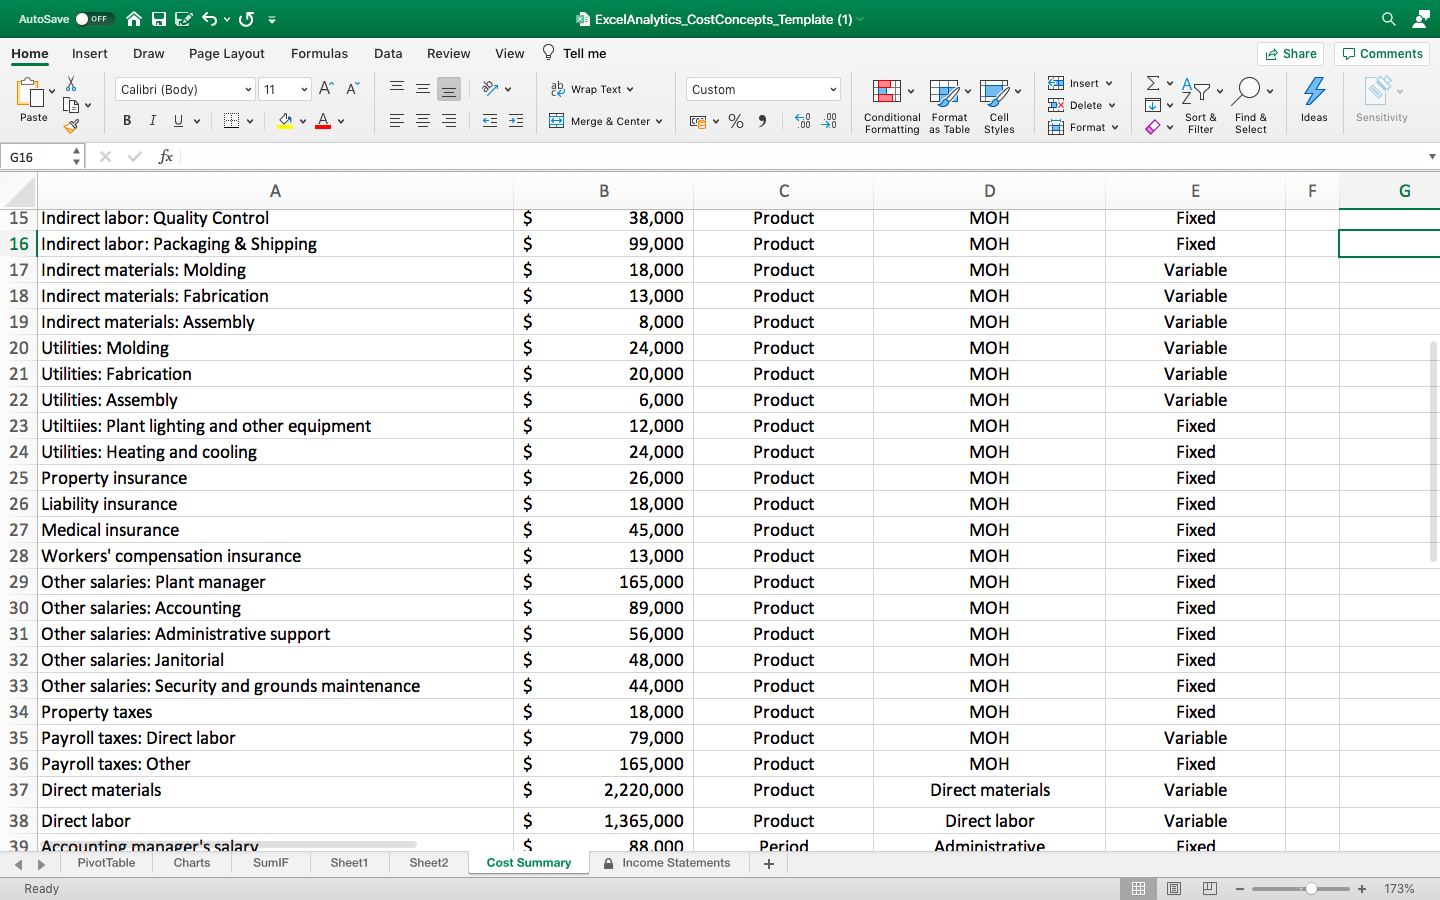Click the Undo arrow icon

click(x=209, y=19)
